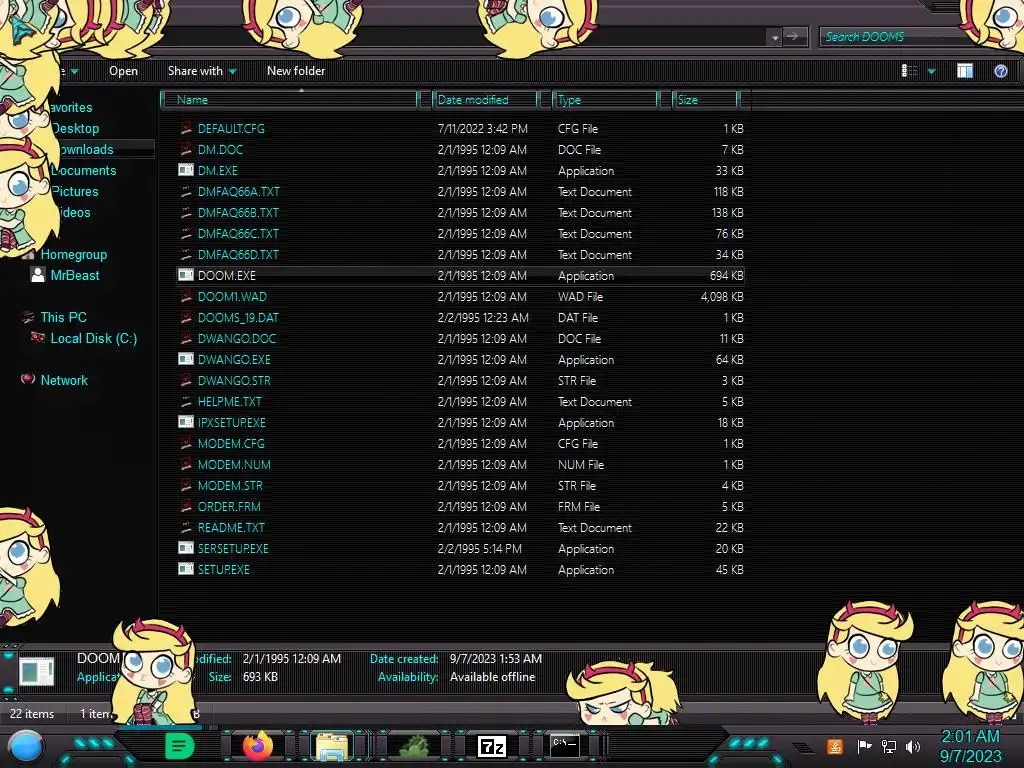1024x768 pixels.
Task: Click the File Explorer taskbar icon
Action: point(332,746)
